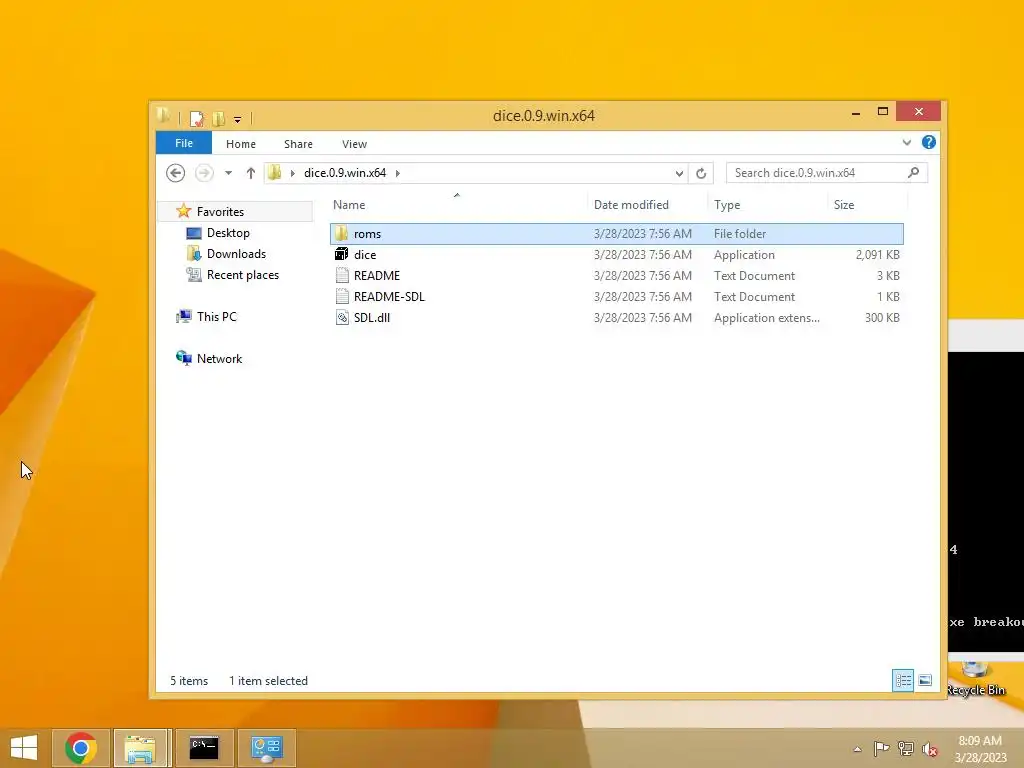The height and width of the screenshot is (768, 1024).
Task: Click the dice.0.9.win.x64 breadcrumb in address bar
Action: (x=345, y=173)
